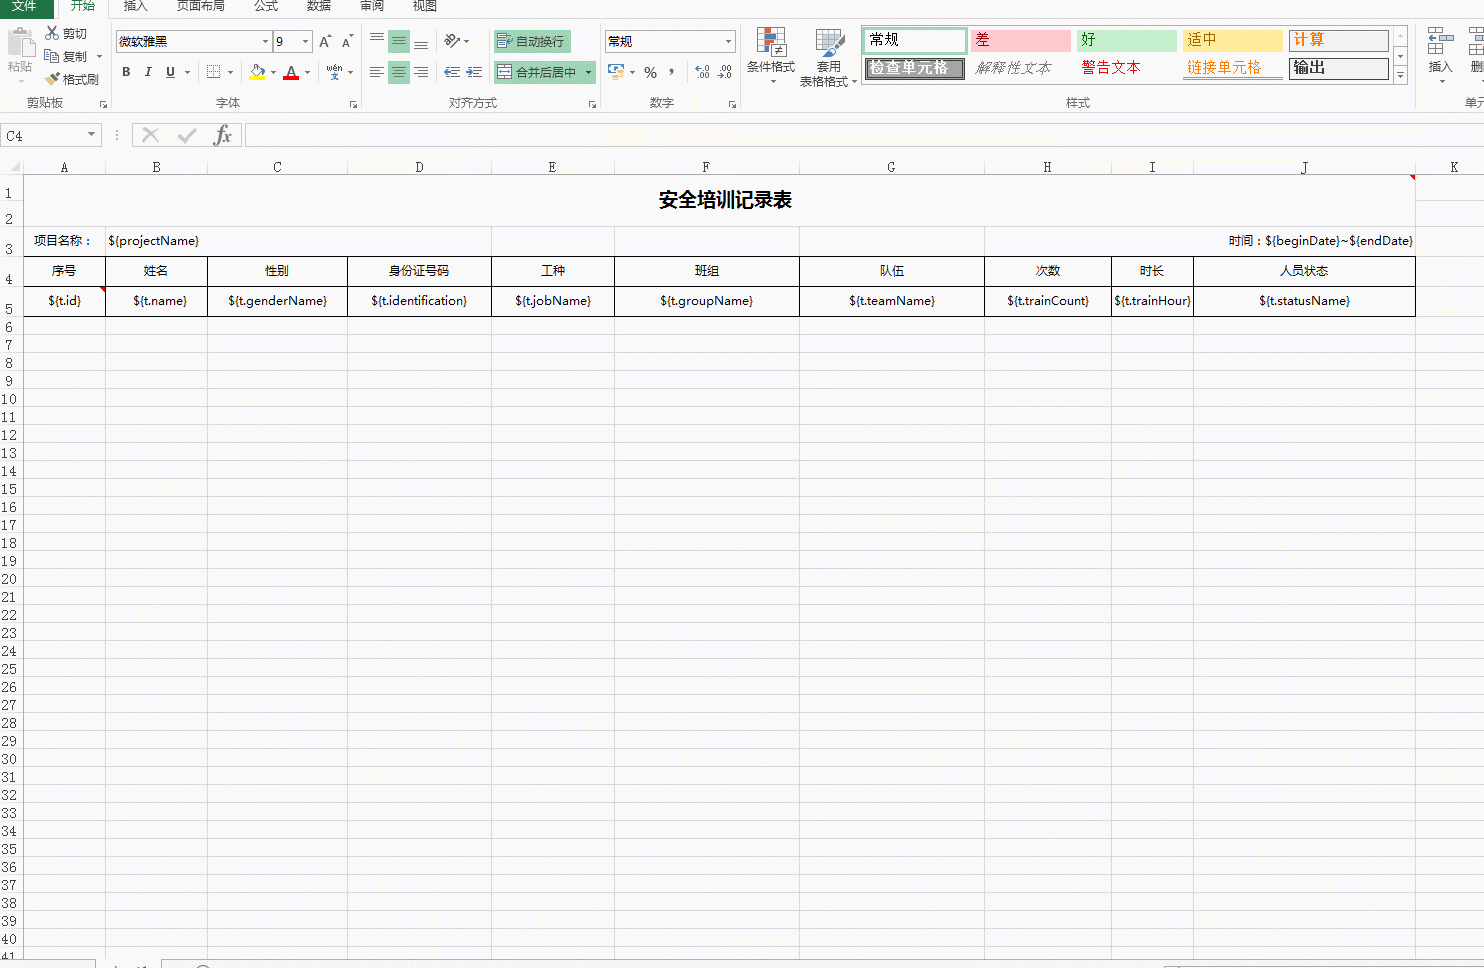
Task: Apply the Linked Cell (链接单元格) style
Action: [1232, 68]
